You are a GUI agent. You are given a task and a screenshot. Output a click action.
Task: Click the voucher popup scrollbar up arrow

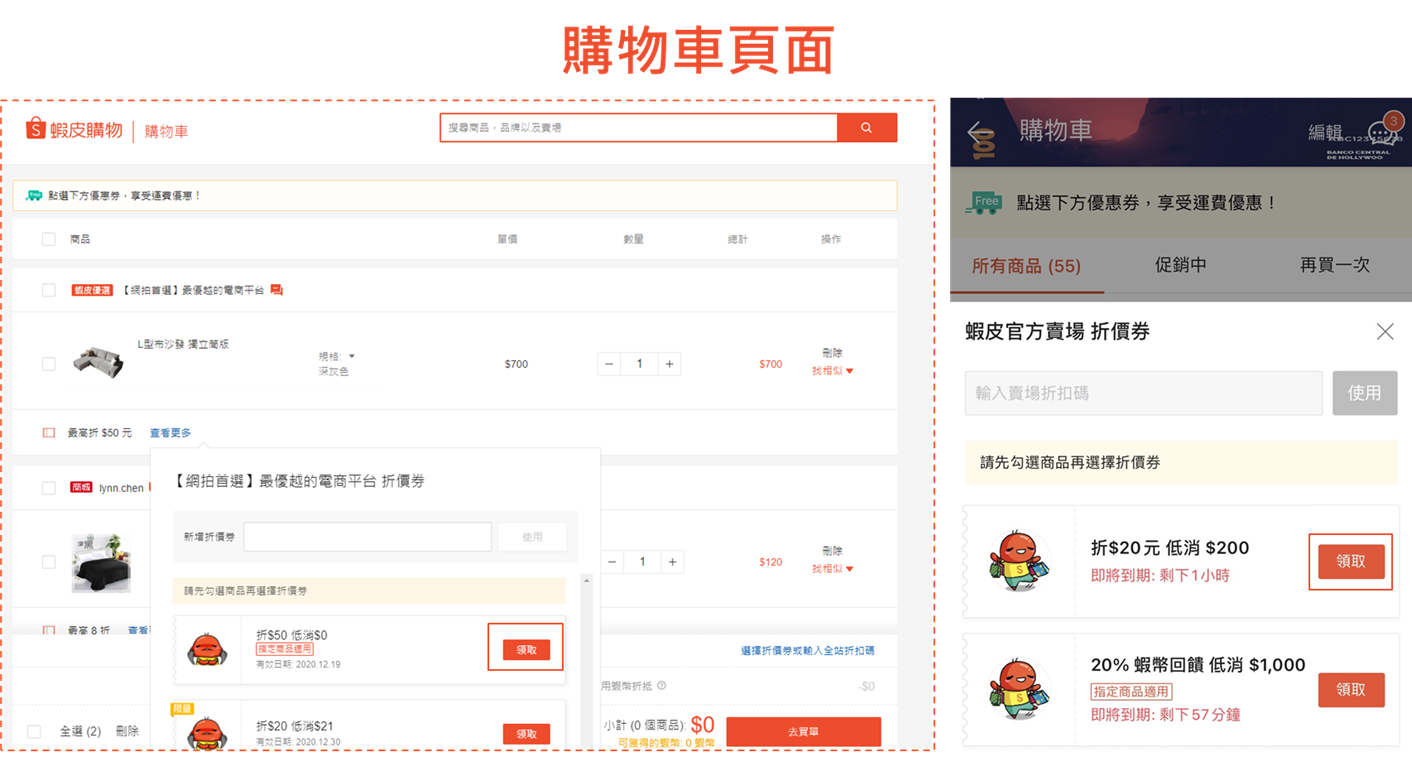pos(587,581)
